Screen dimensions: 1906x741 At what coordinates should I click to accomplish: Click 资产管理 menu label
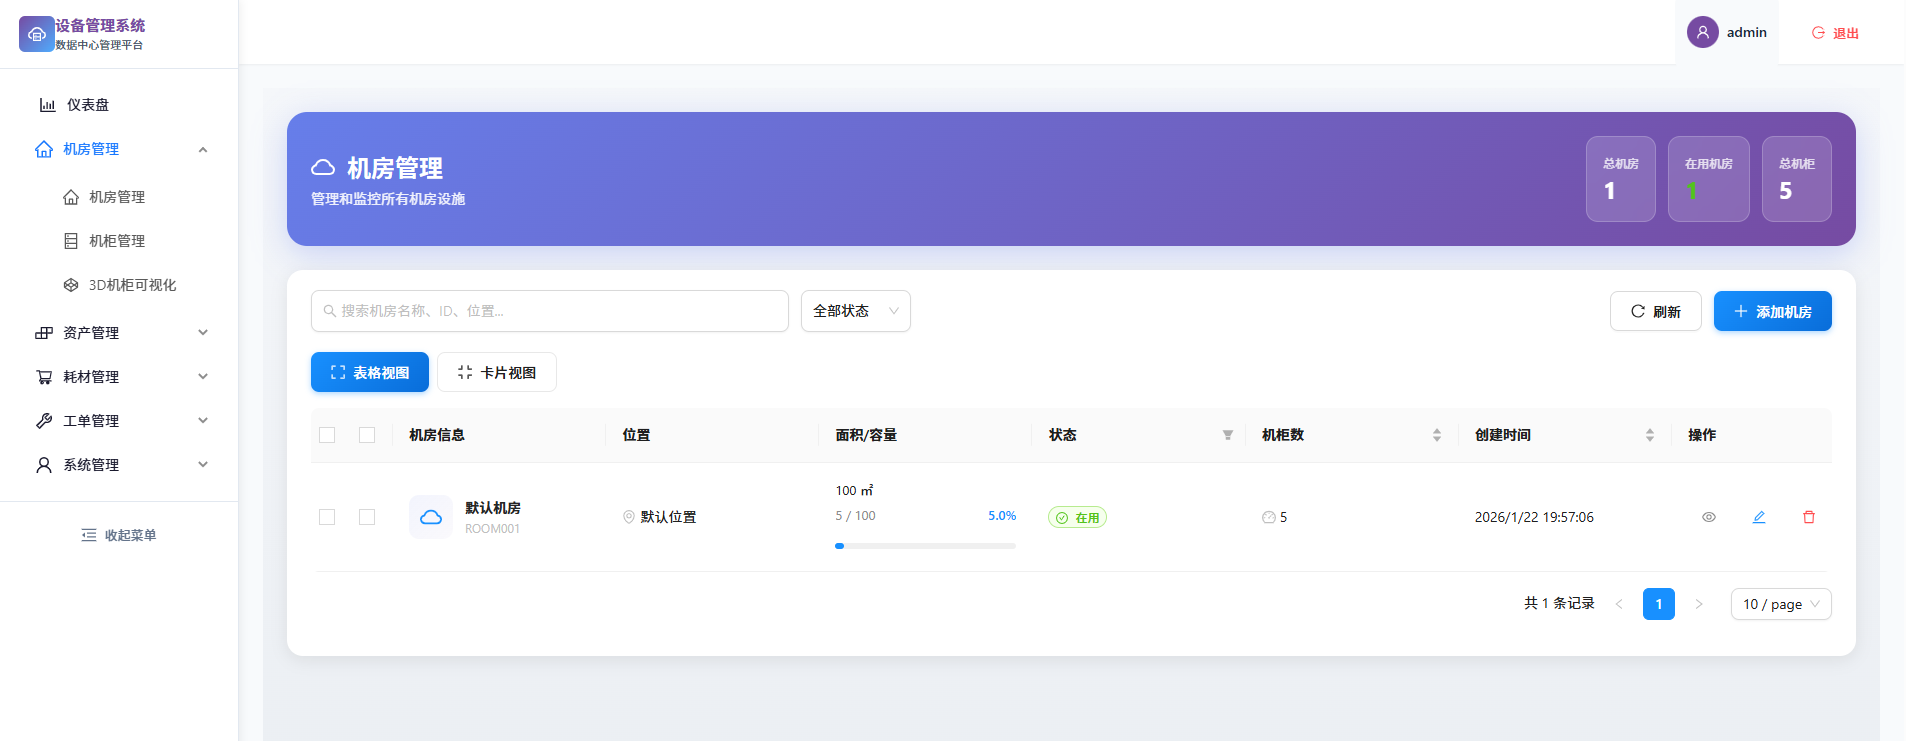point(91,333)
